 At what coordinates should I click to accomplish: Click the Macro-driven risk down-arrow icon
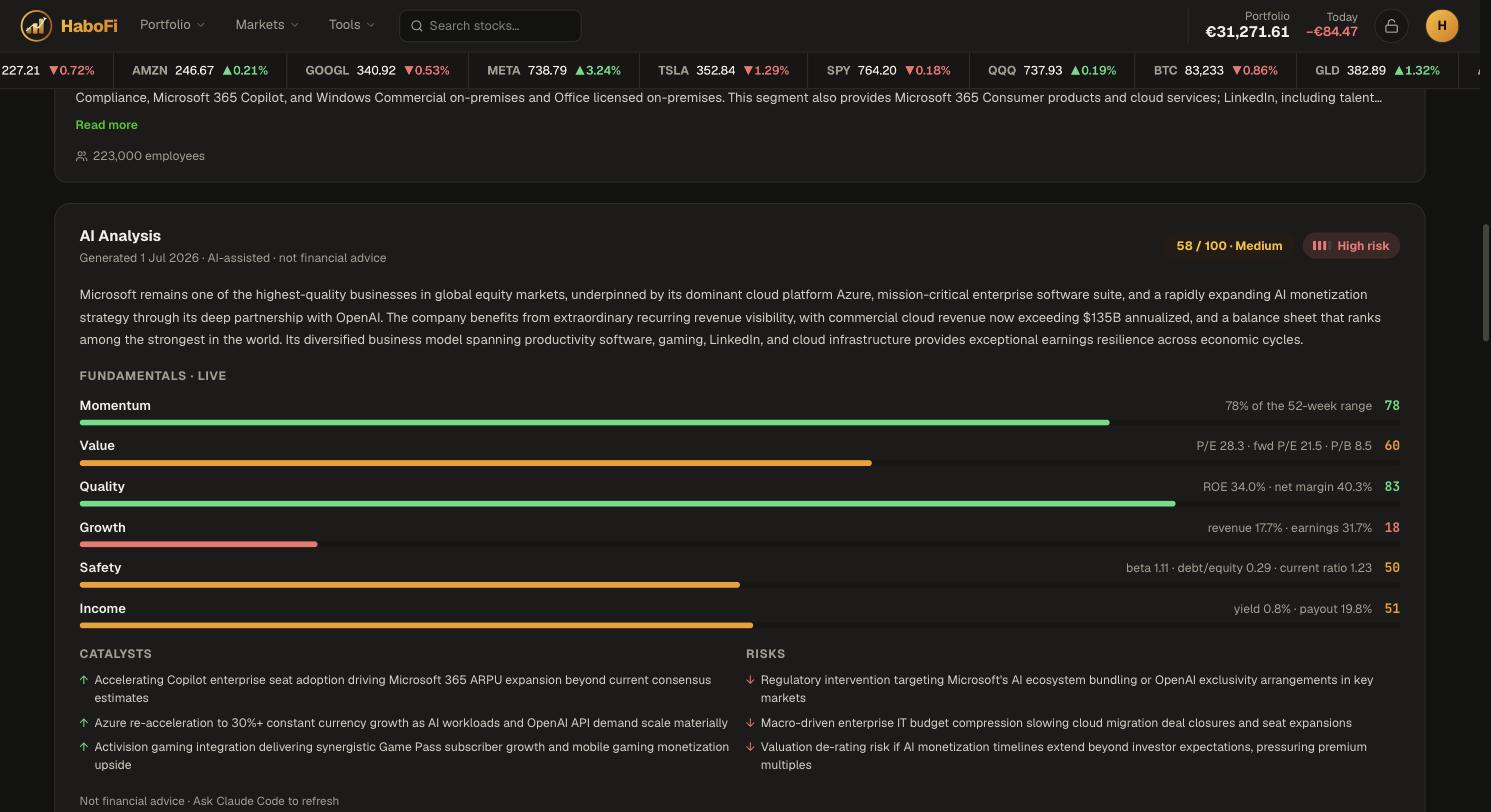pos(750,723)
